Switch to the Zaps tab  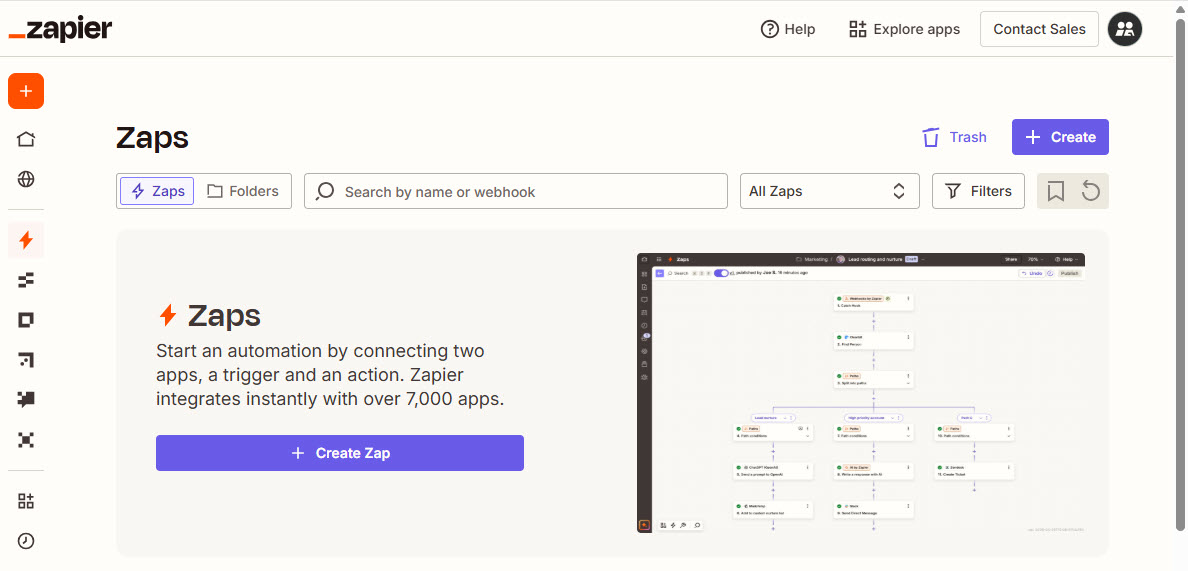(x=157, y=191)
